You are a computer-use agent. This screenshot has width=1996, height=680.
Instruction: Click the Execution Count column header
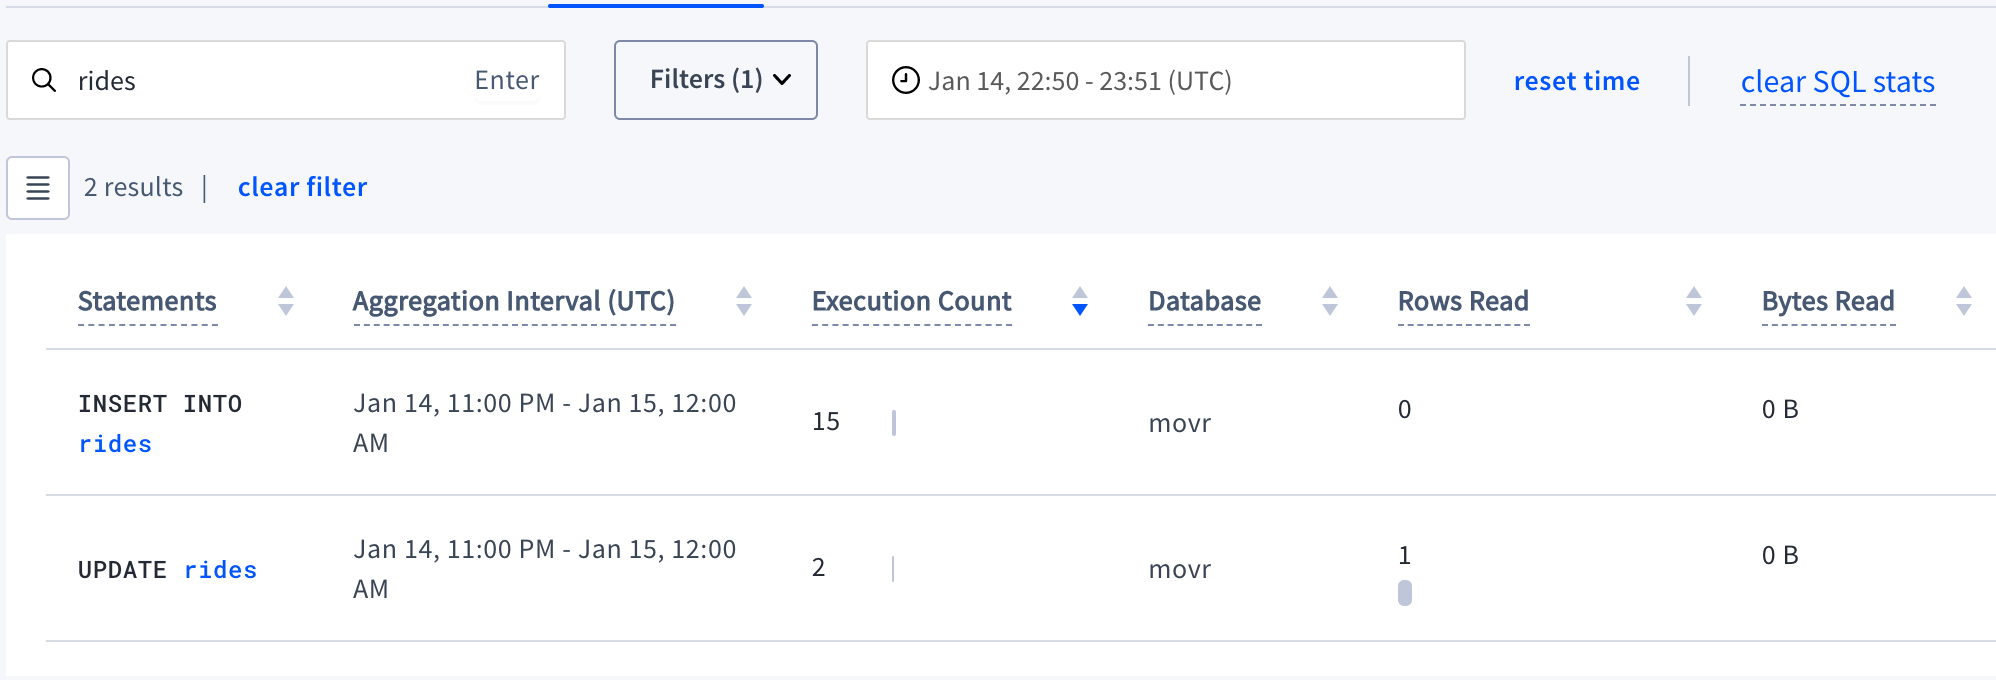(911, 301)
